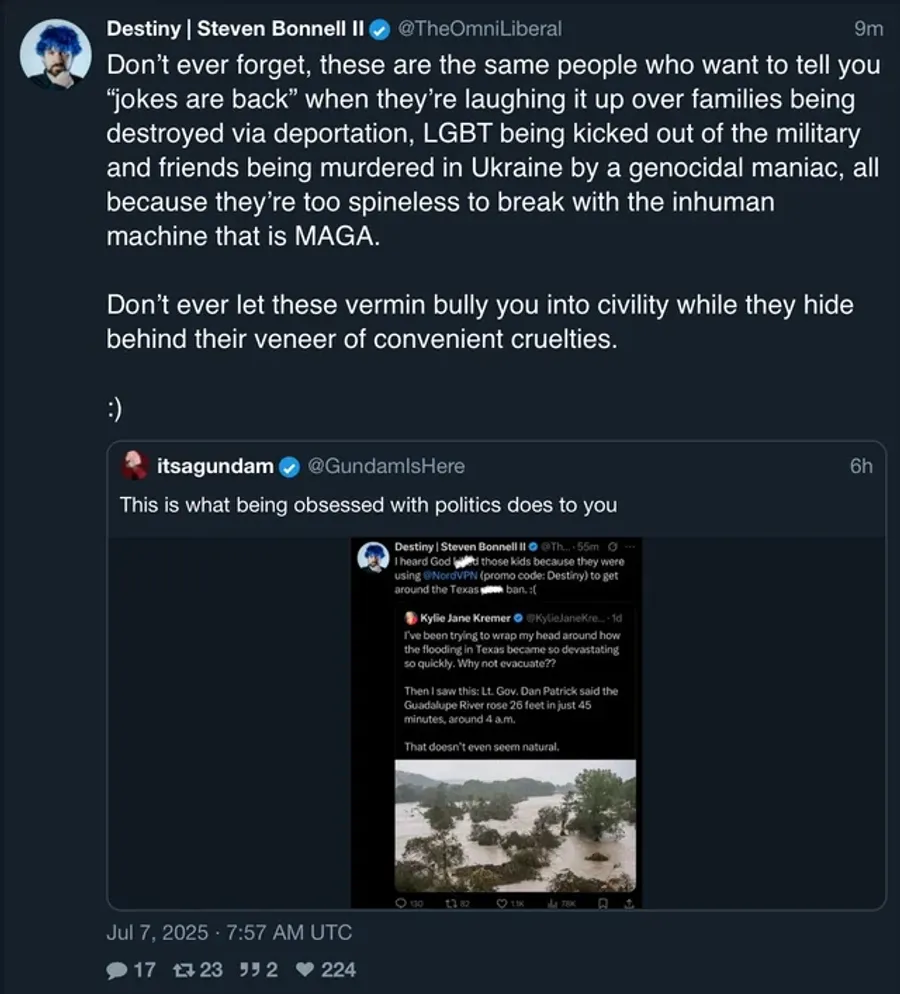Click the share arrow icon in the embedded screenshot
The image size is (900, 994).
(629, 902)
